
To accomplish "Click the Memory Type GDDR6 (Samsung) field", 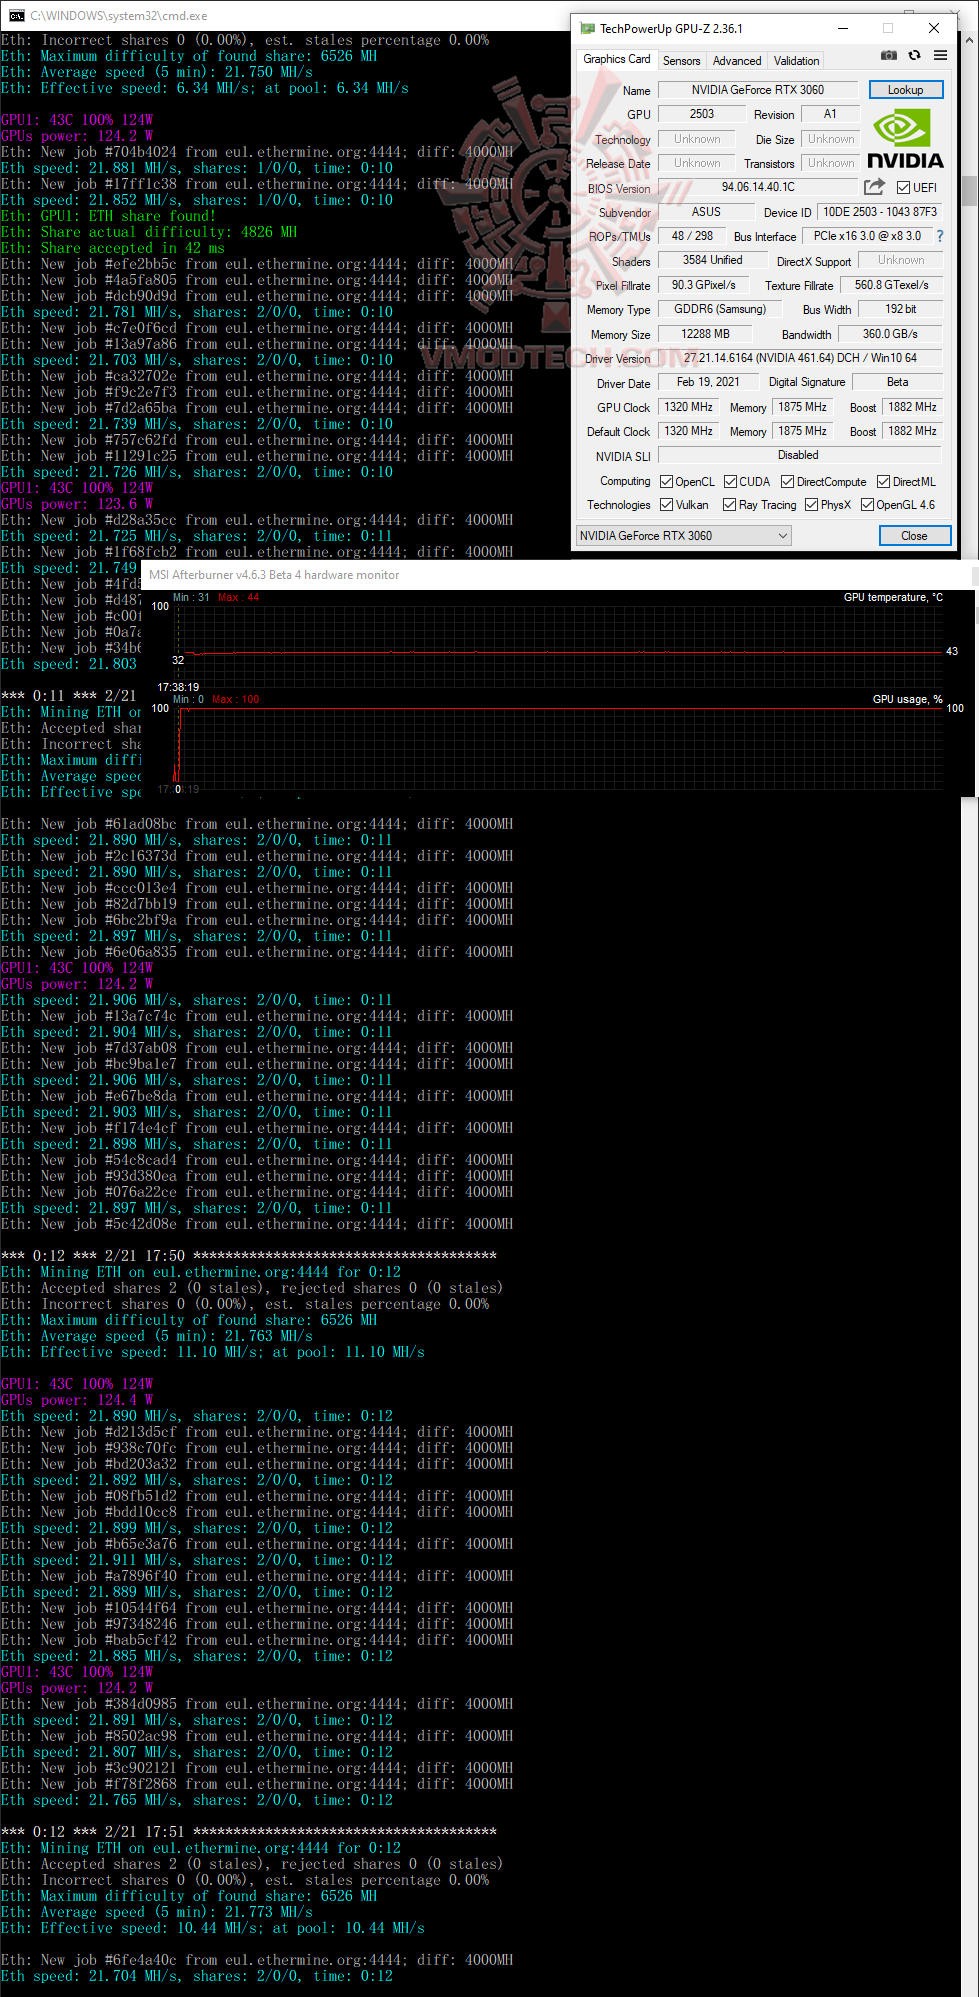I will coord(720,309).
